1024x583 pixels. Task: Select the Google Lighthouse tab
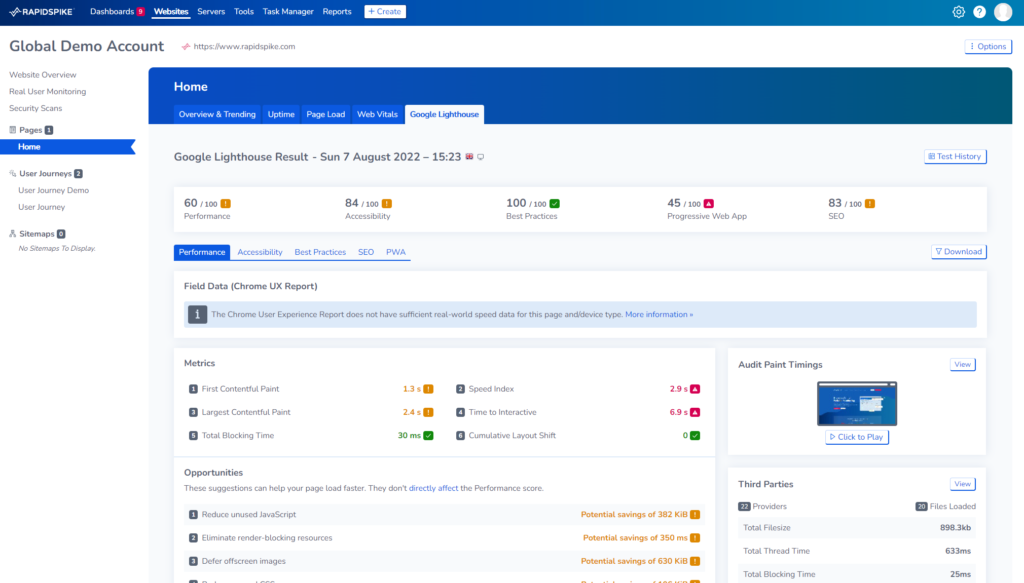(x=444, y=114)
